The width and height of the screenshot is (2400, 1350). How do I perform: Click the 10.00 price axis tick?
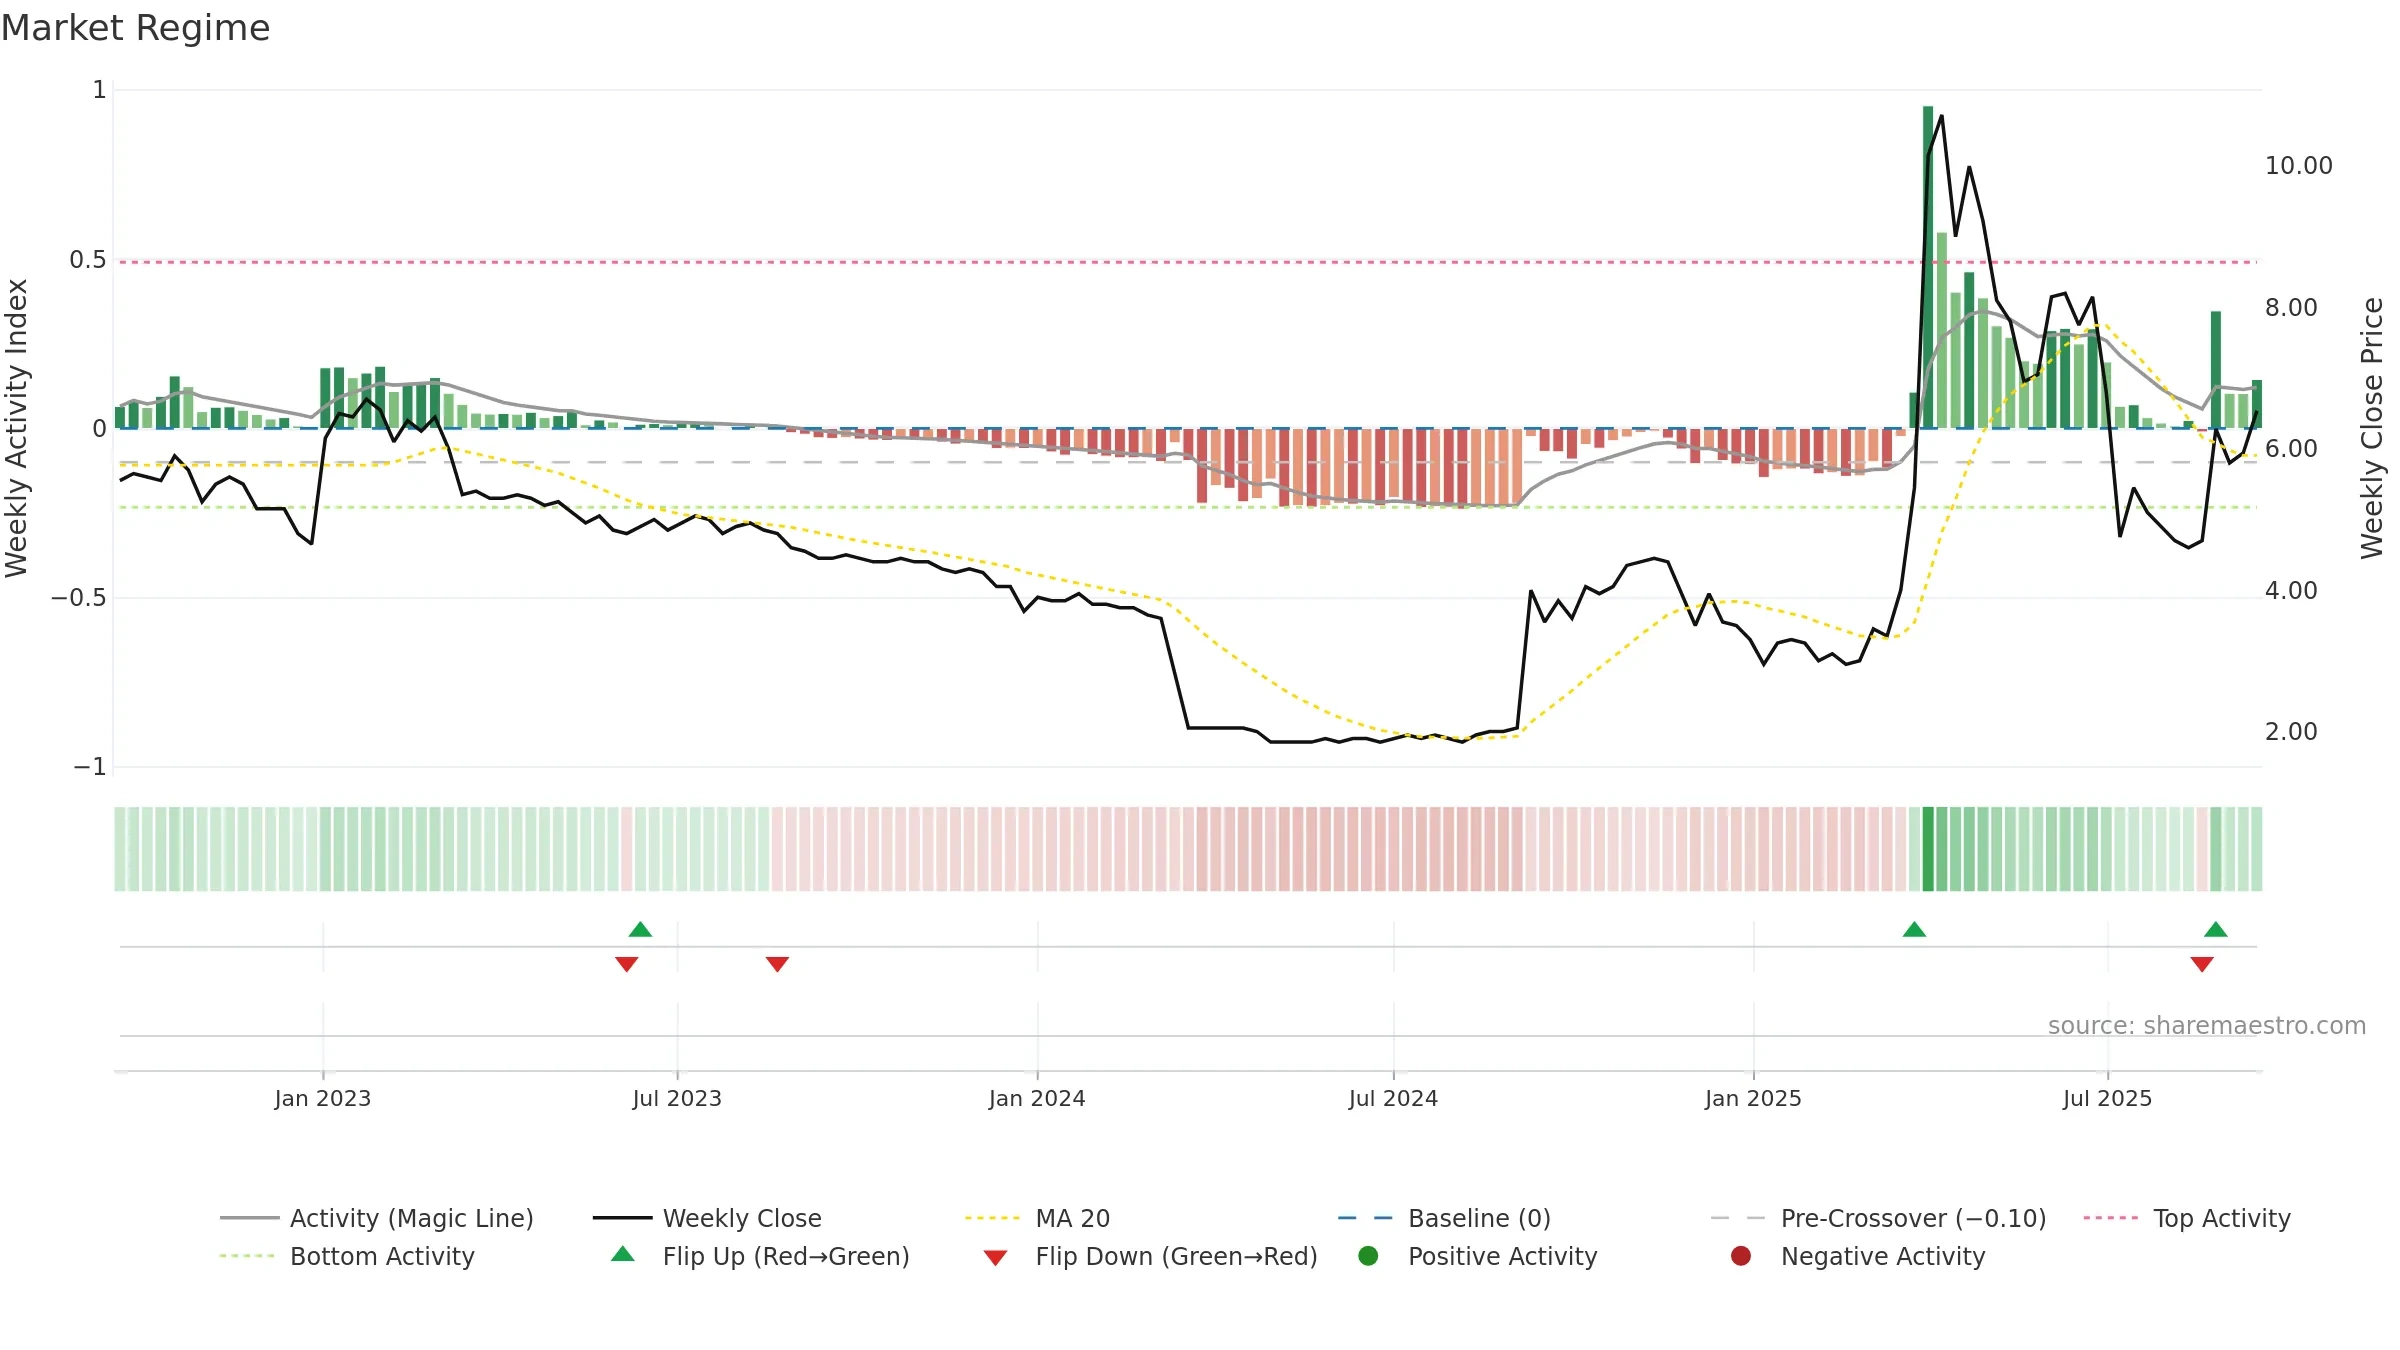pos(2298,166)
